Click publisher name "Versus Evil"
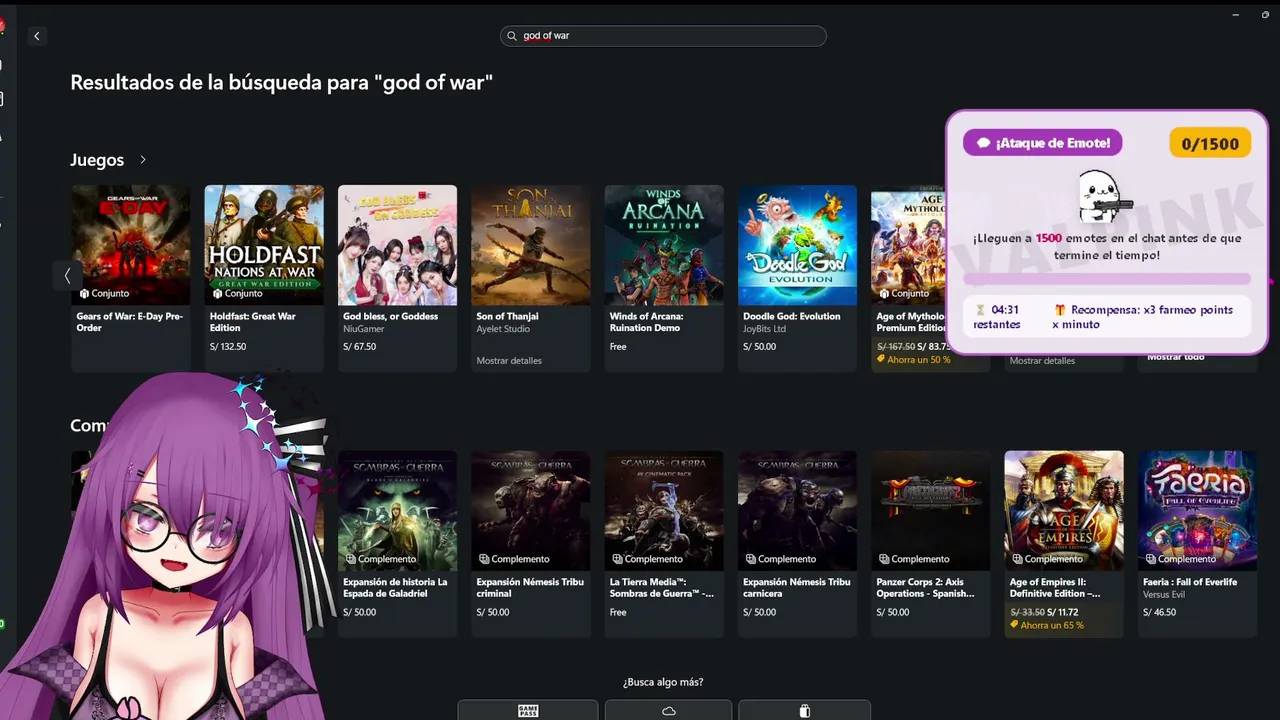Screen dimensions: 1280x720 (1164, 594)
